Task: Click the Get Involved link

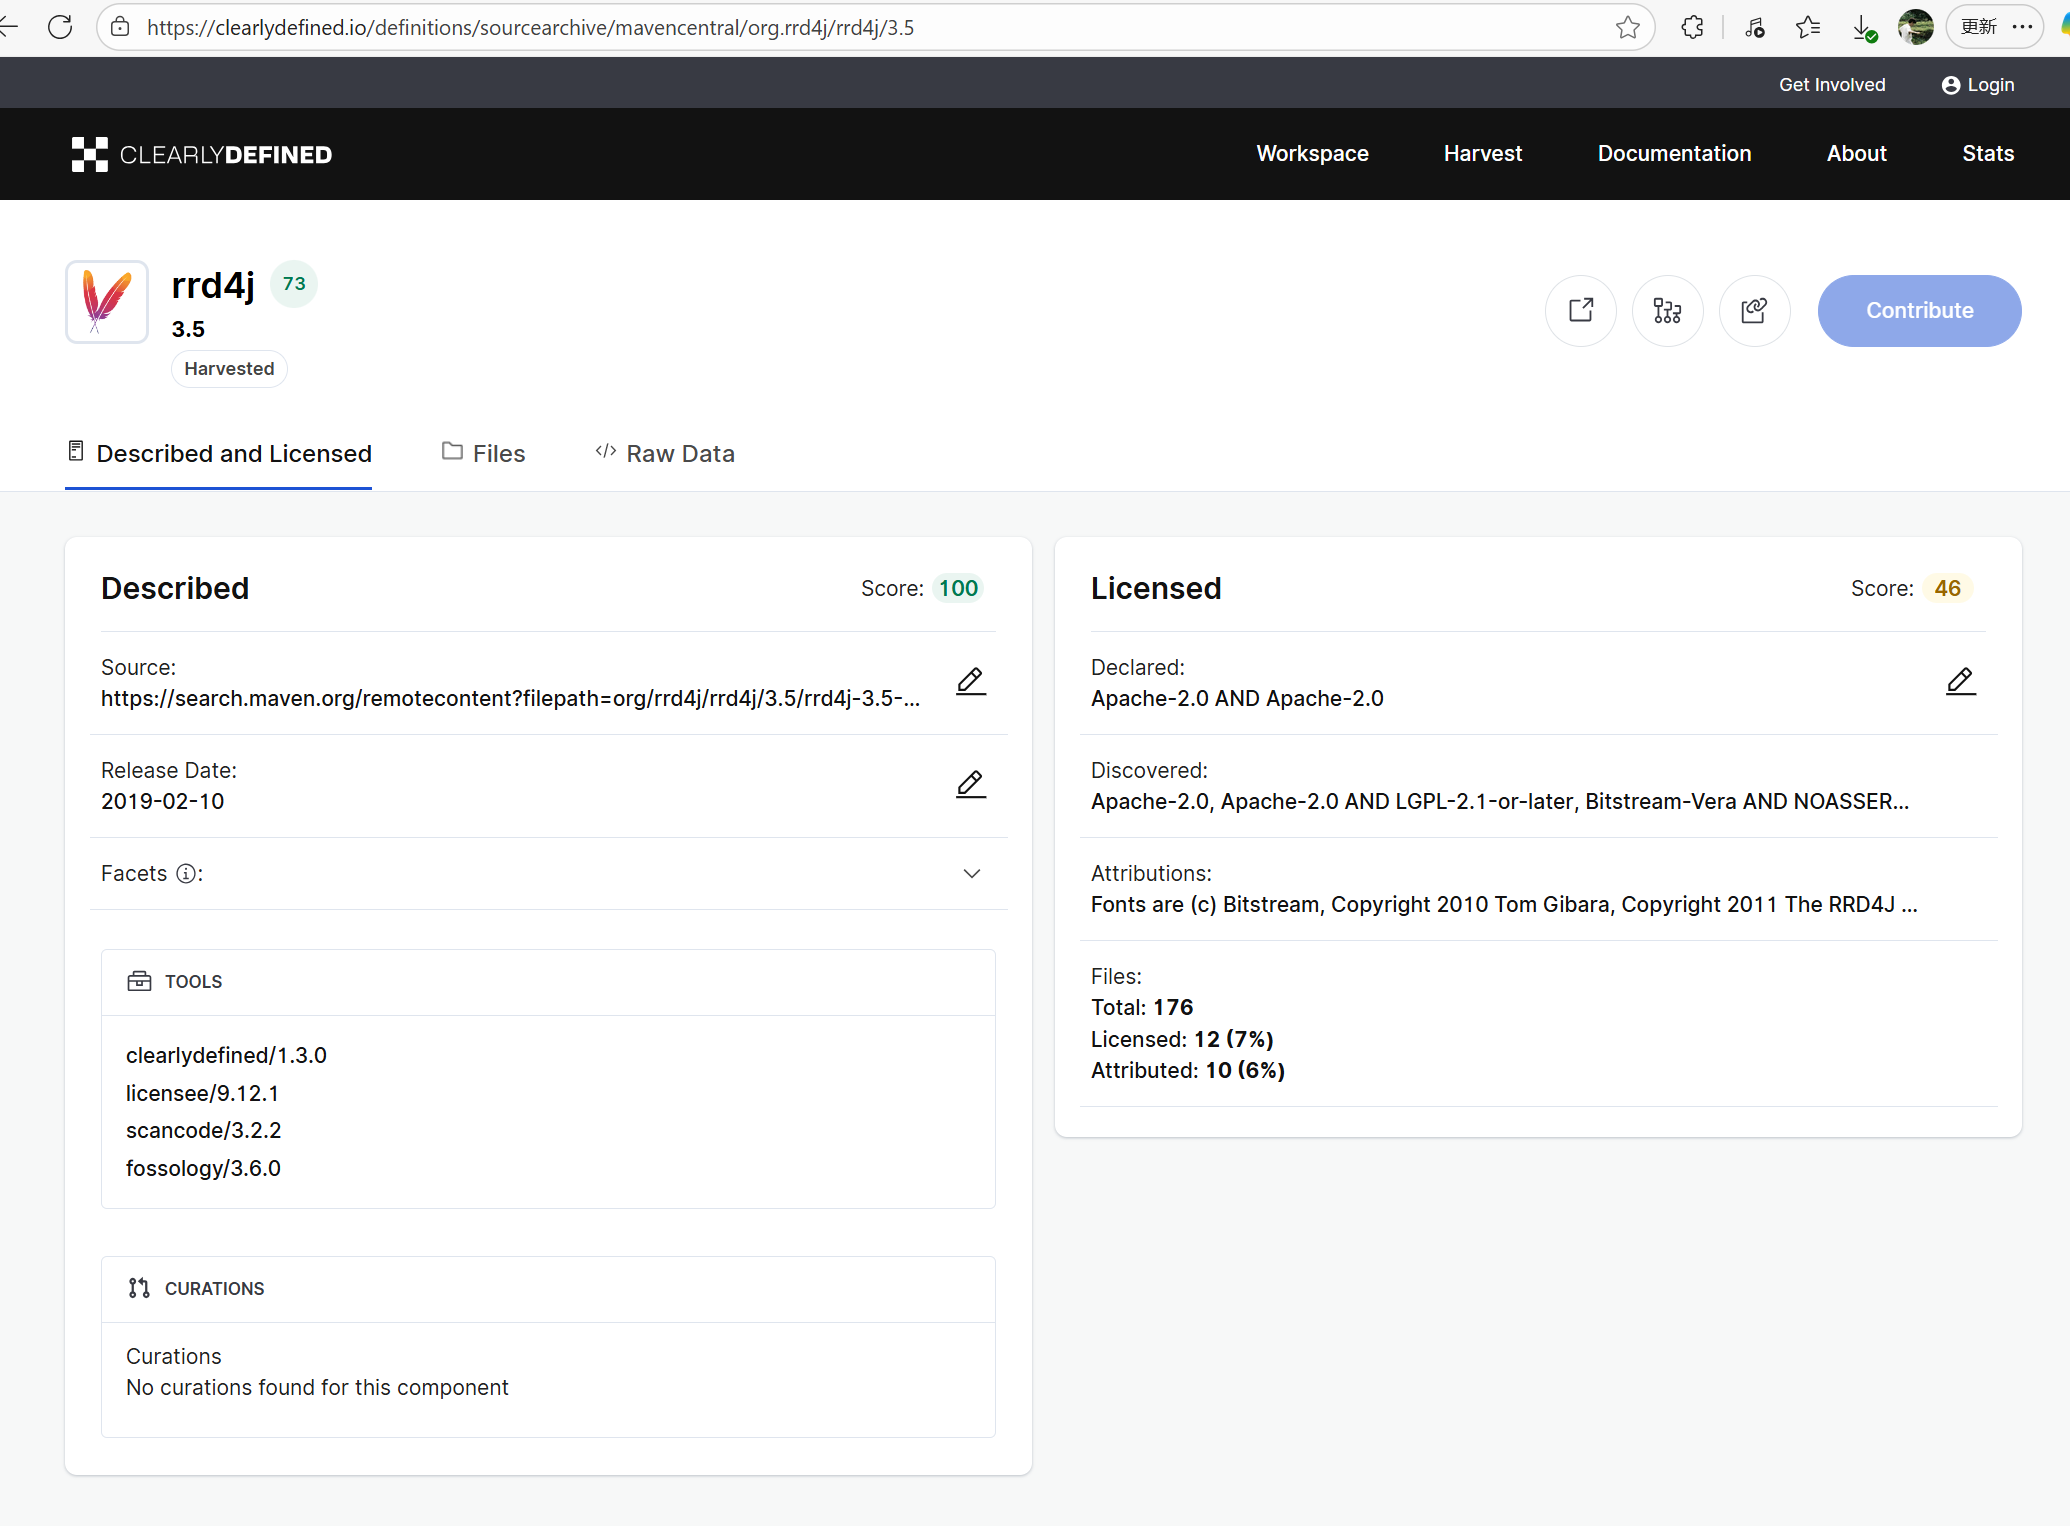Action: tap(1832, 85)
